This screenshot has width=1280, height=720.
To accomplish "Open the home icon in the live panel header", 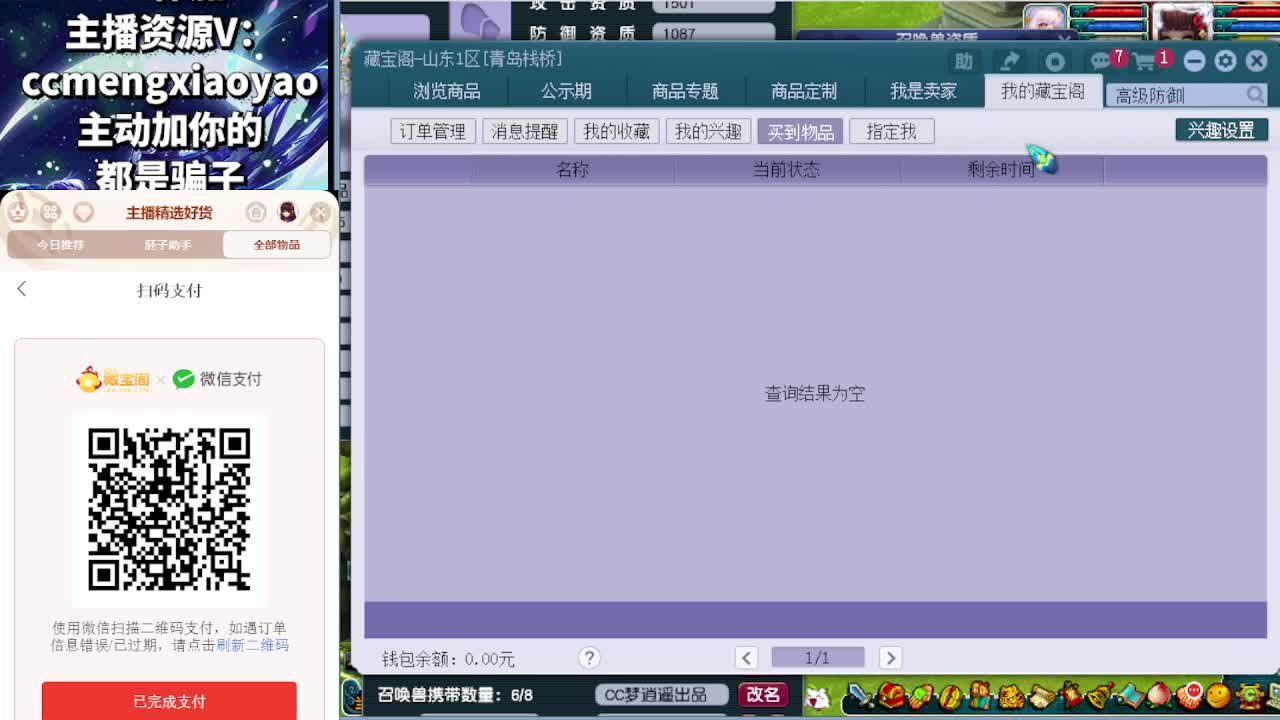I will 256,212.
